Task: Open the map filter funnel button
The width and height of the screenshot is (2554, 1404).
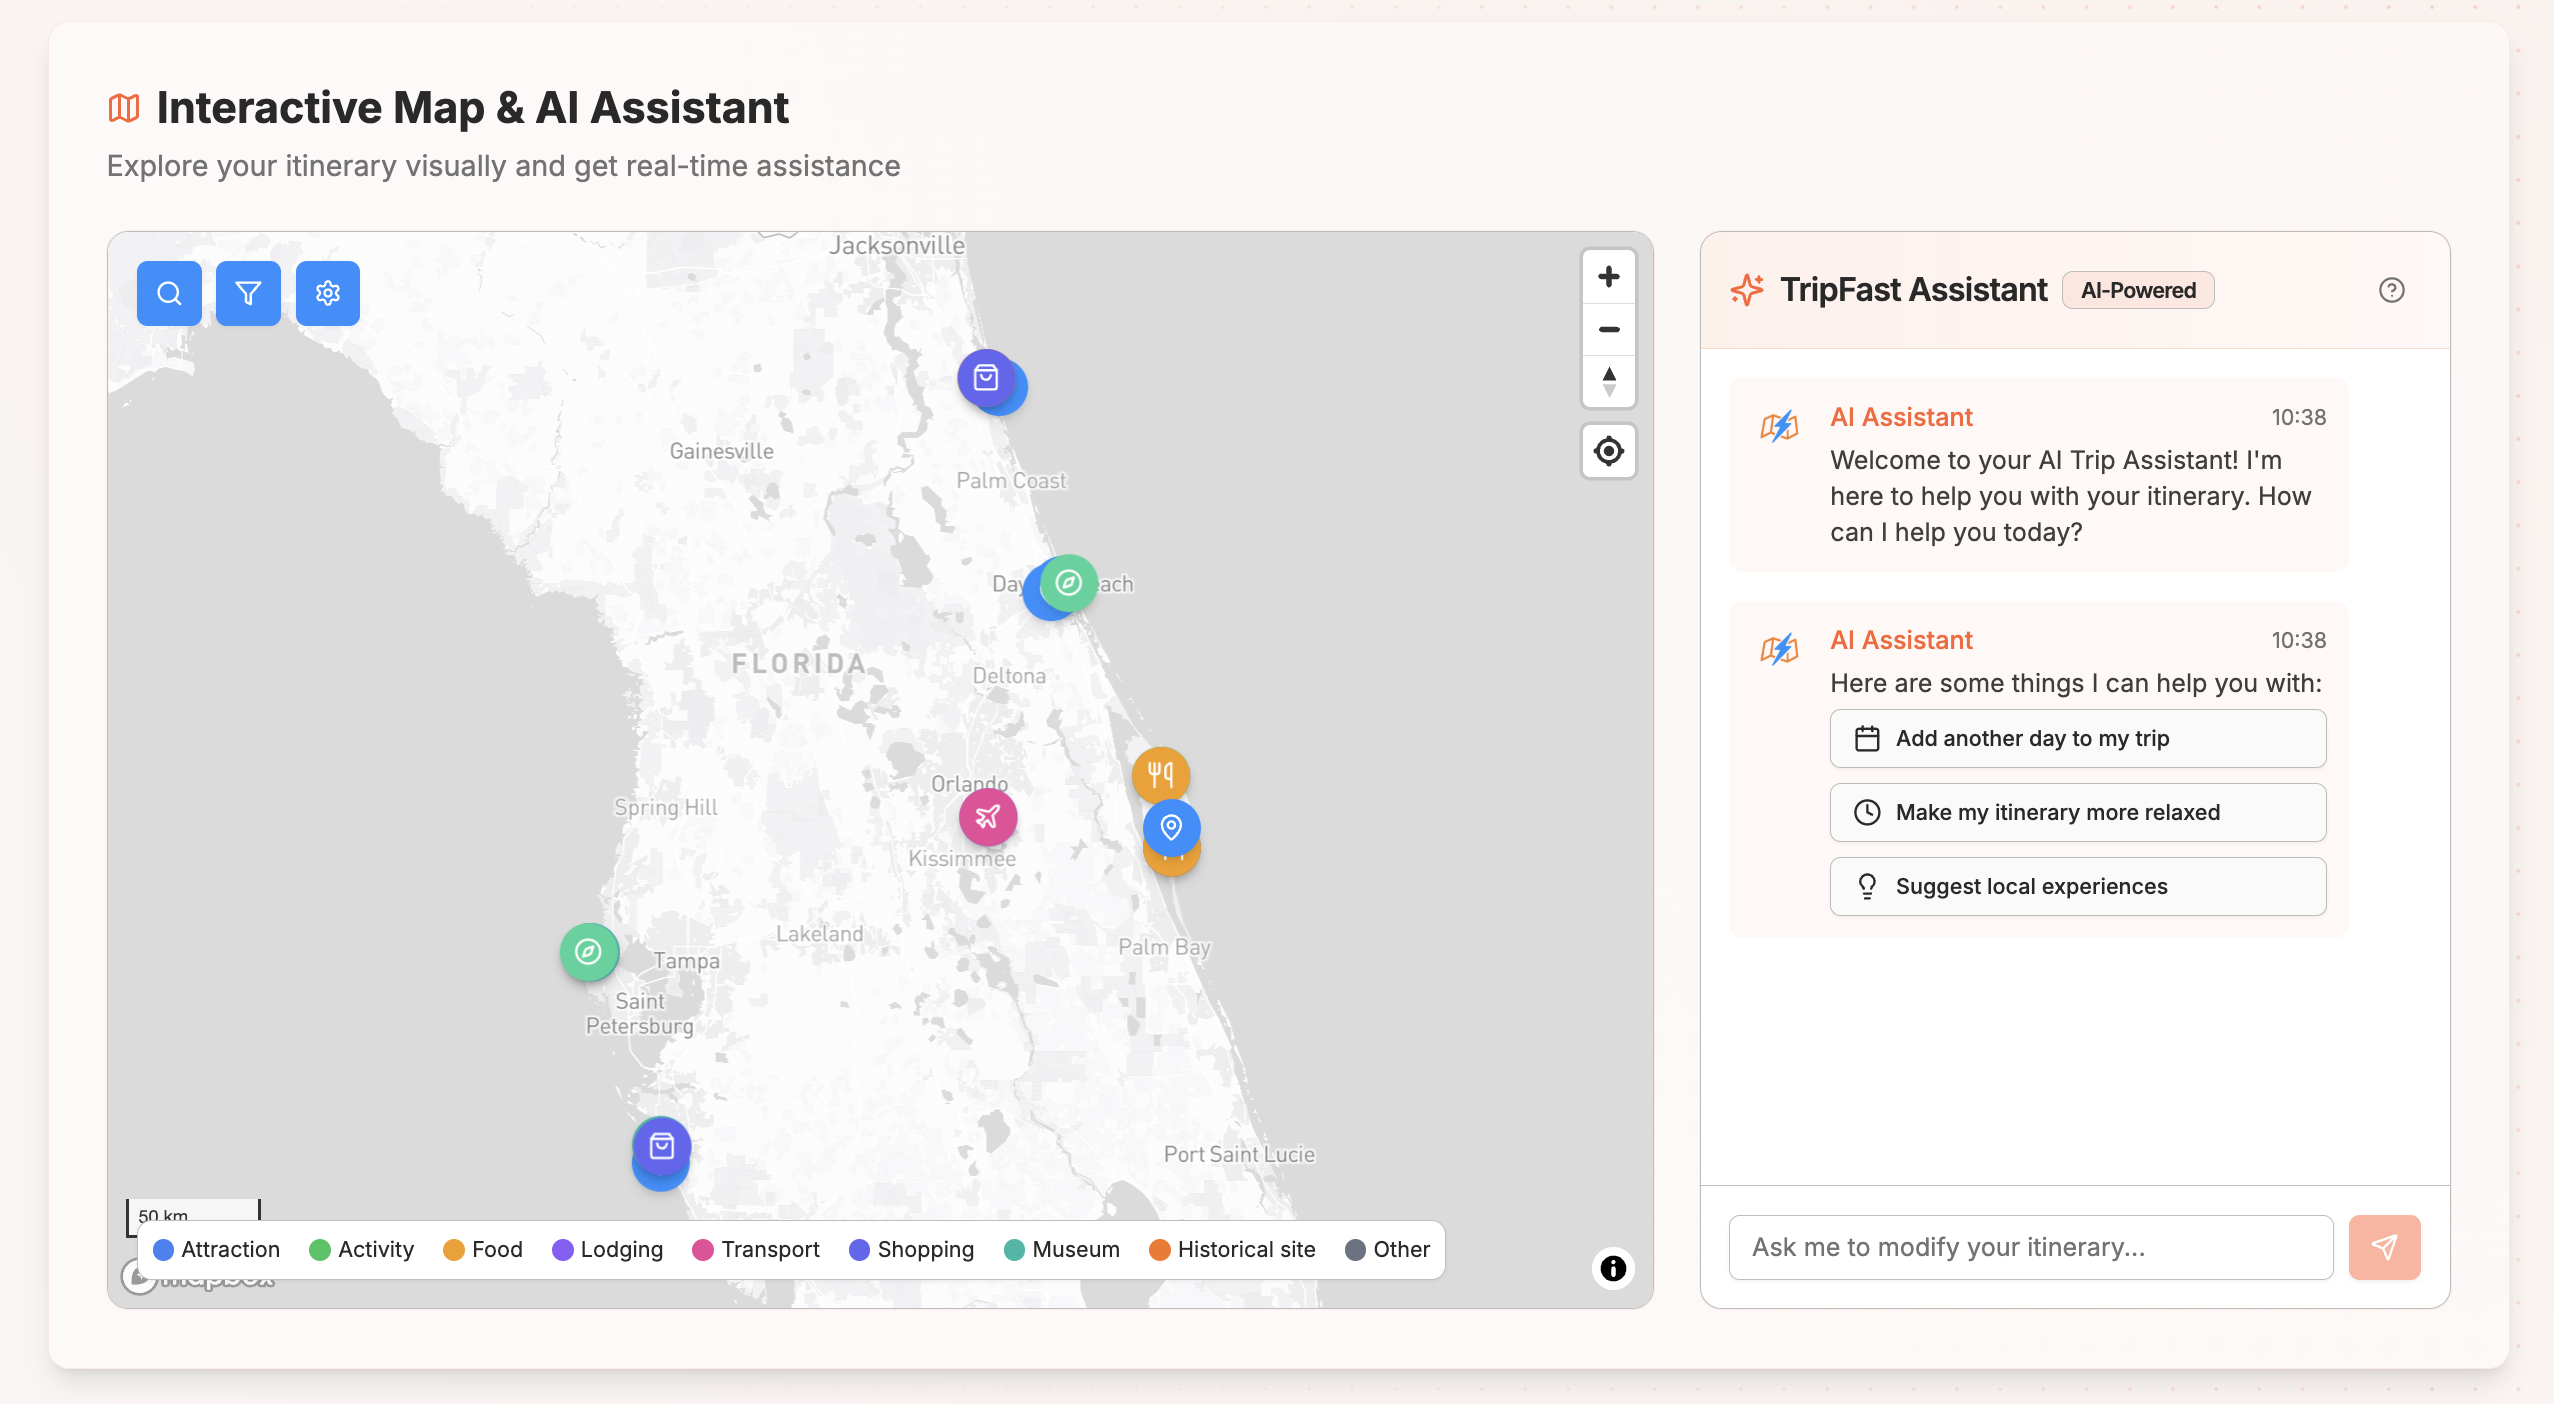Action: click(248, 293)
